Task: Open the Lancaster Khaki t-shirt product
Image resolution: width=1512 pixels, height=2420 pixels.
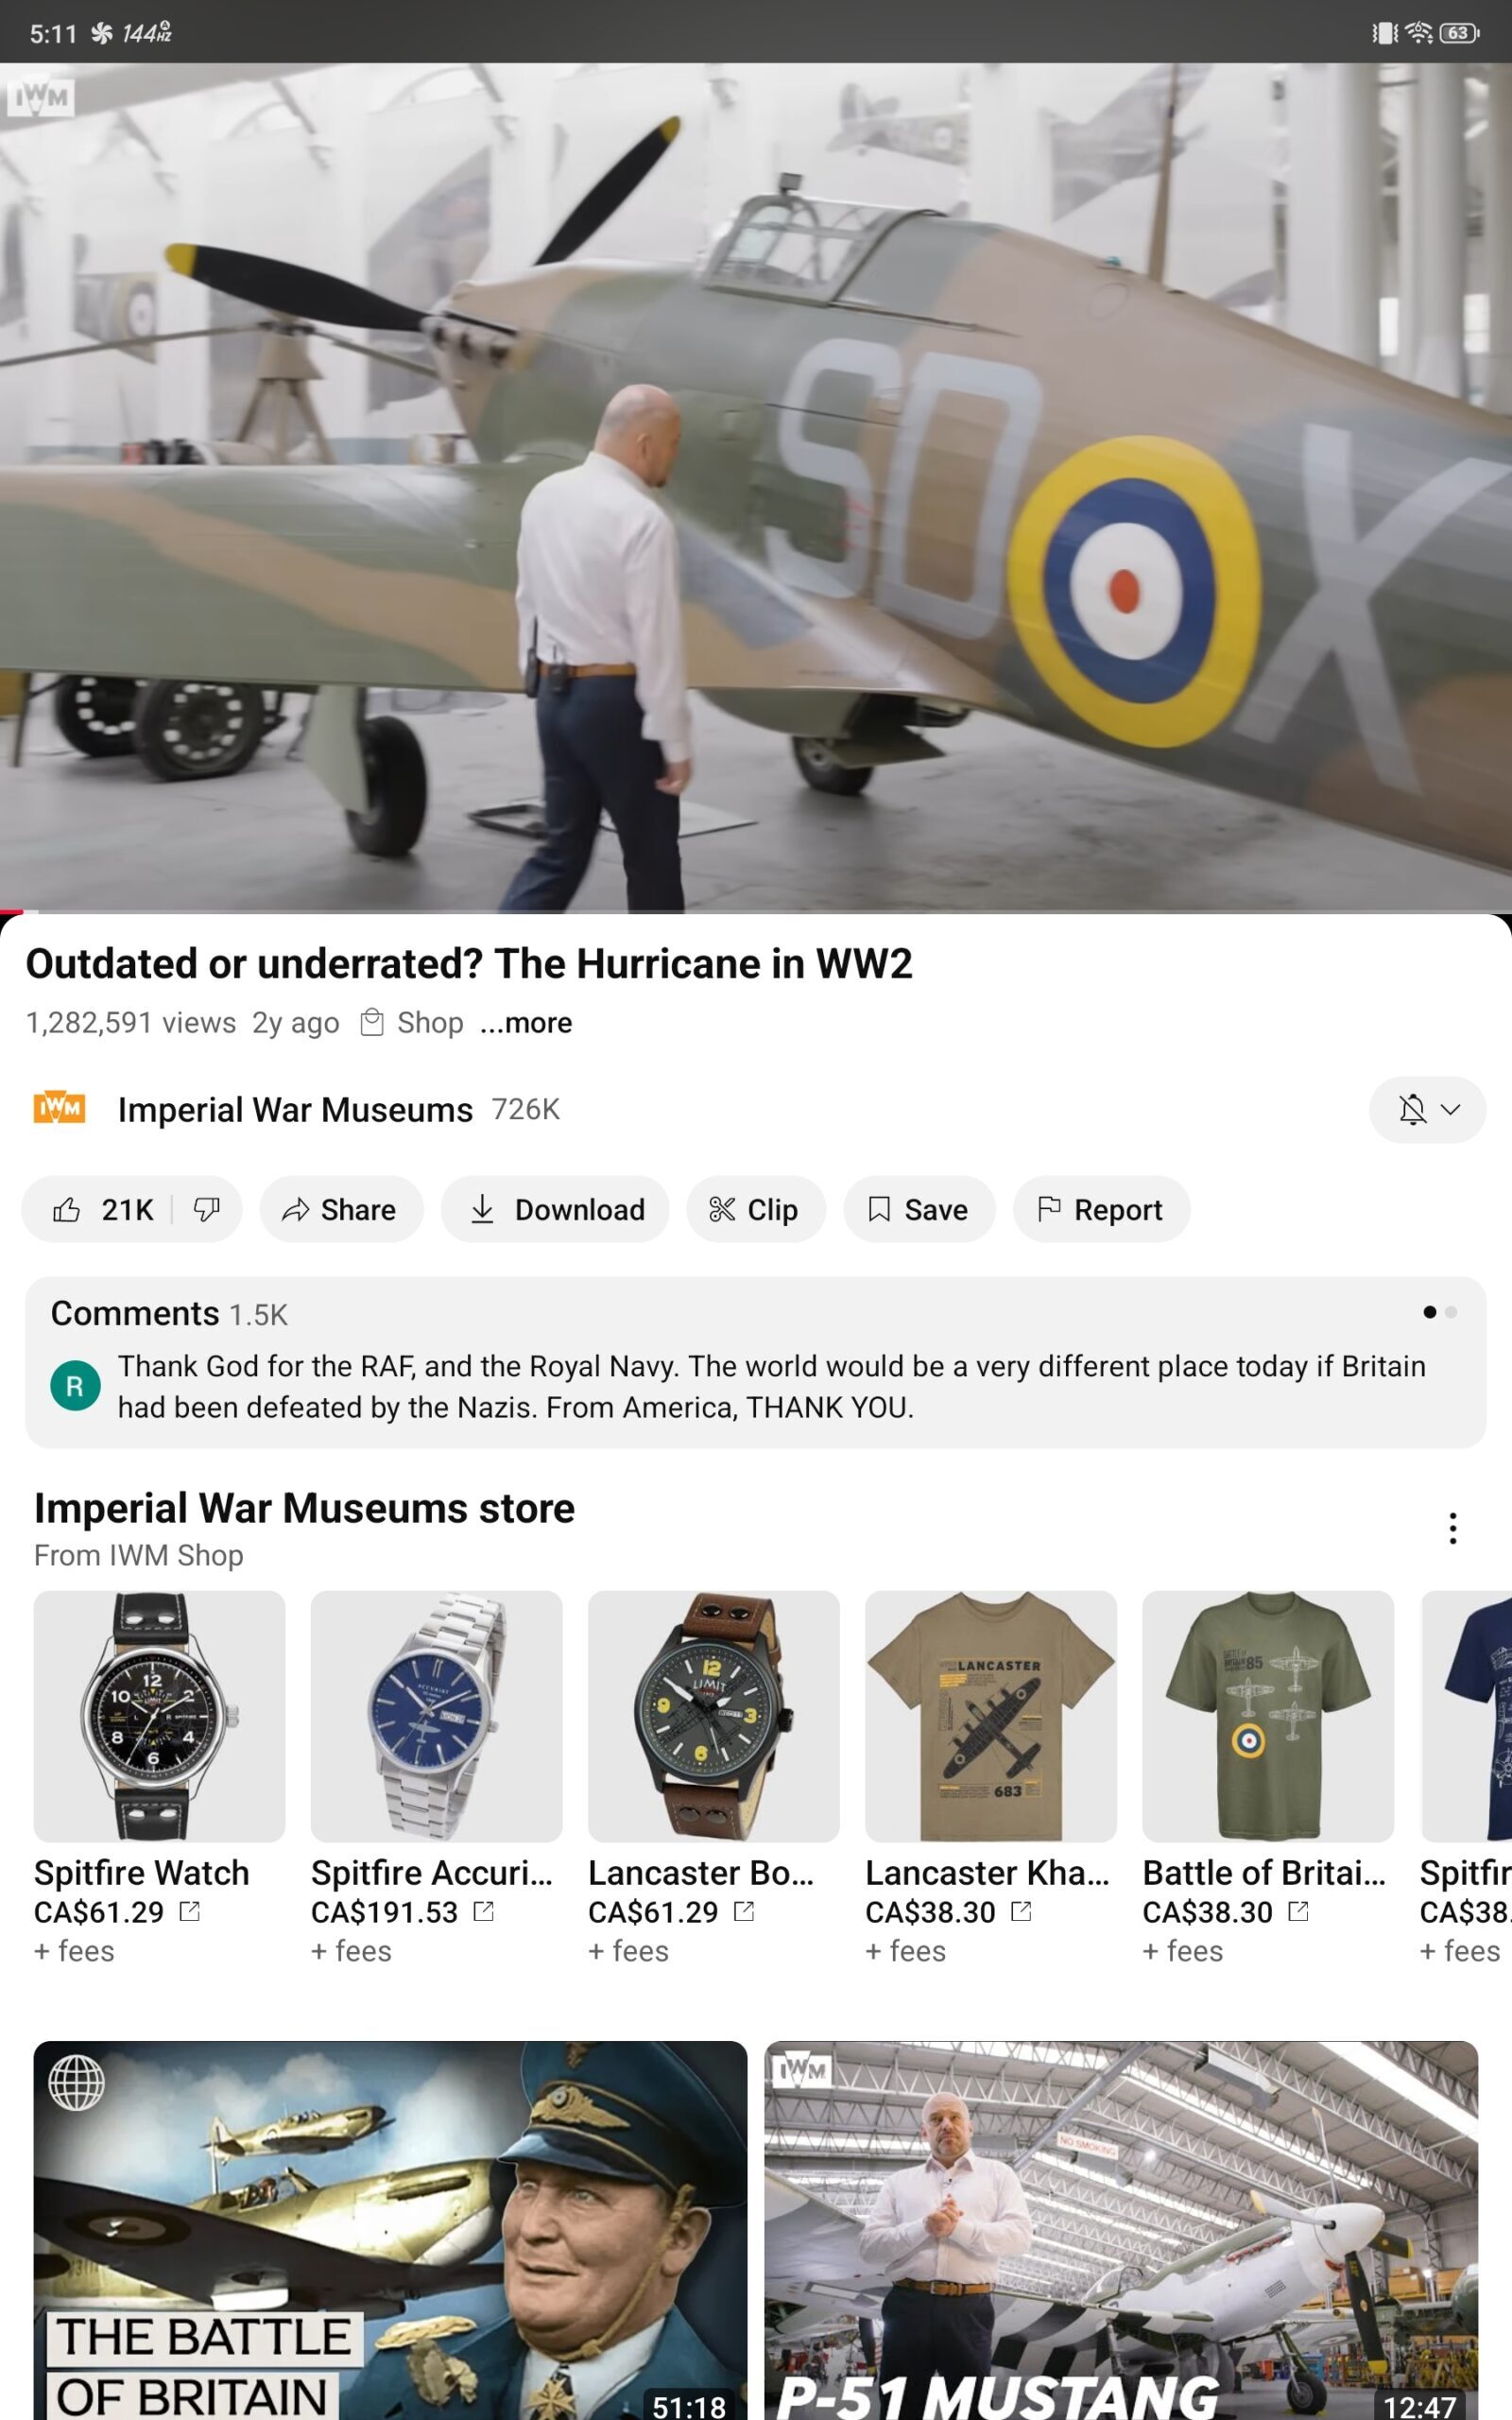Action: (990, 1716)
